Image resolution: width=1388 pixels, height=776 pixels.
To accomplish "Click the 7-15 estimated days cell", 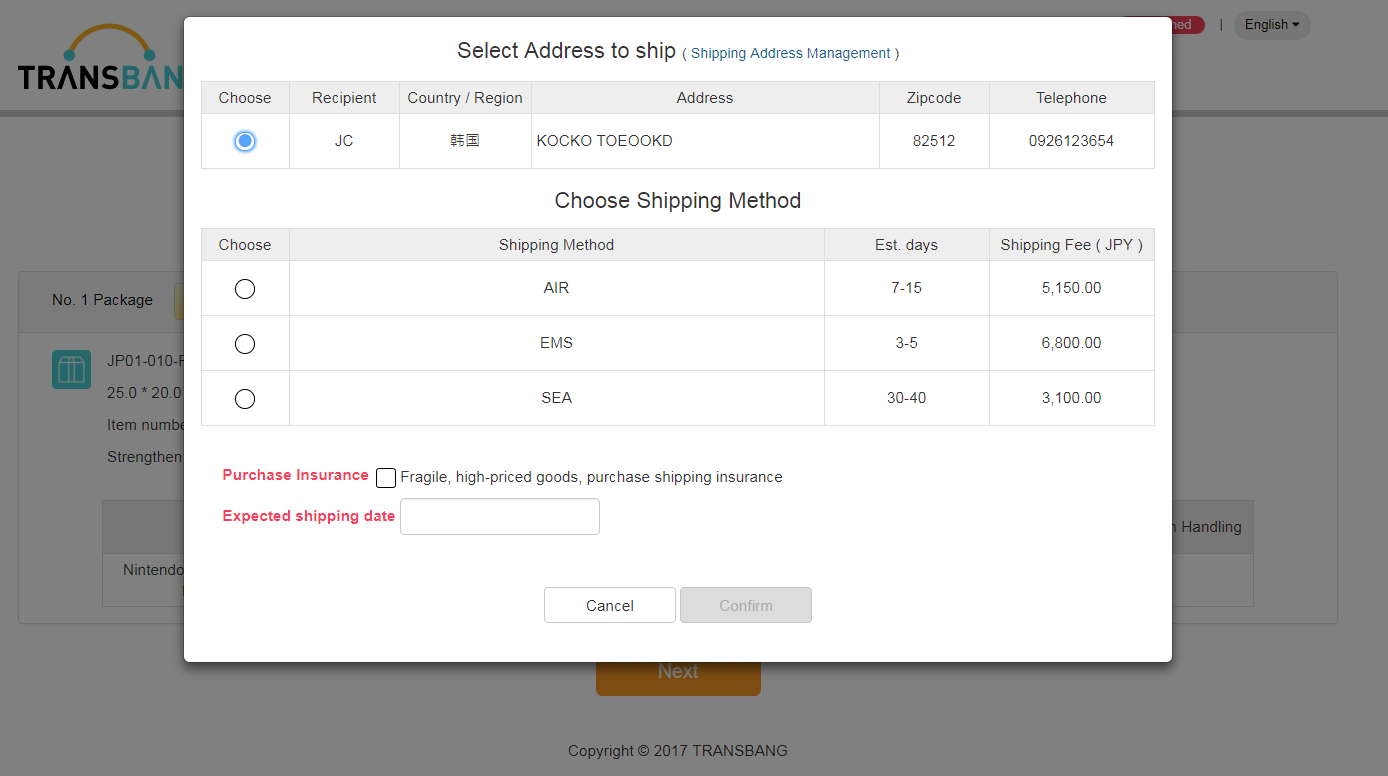I will (x=907, y=288).
